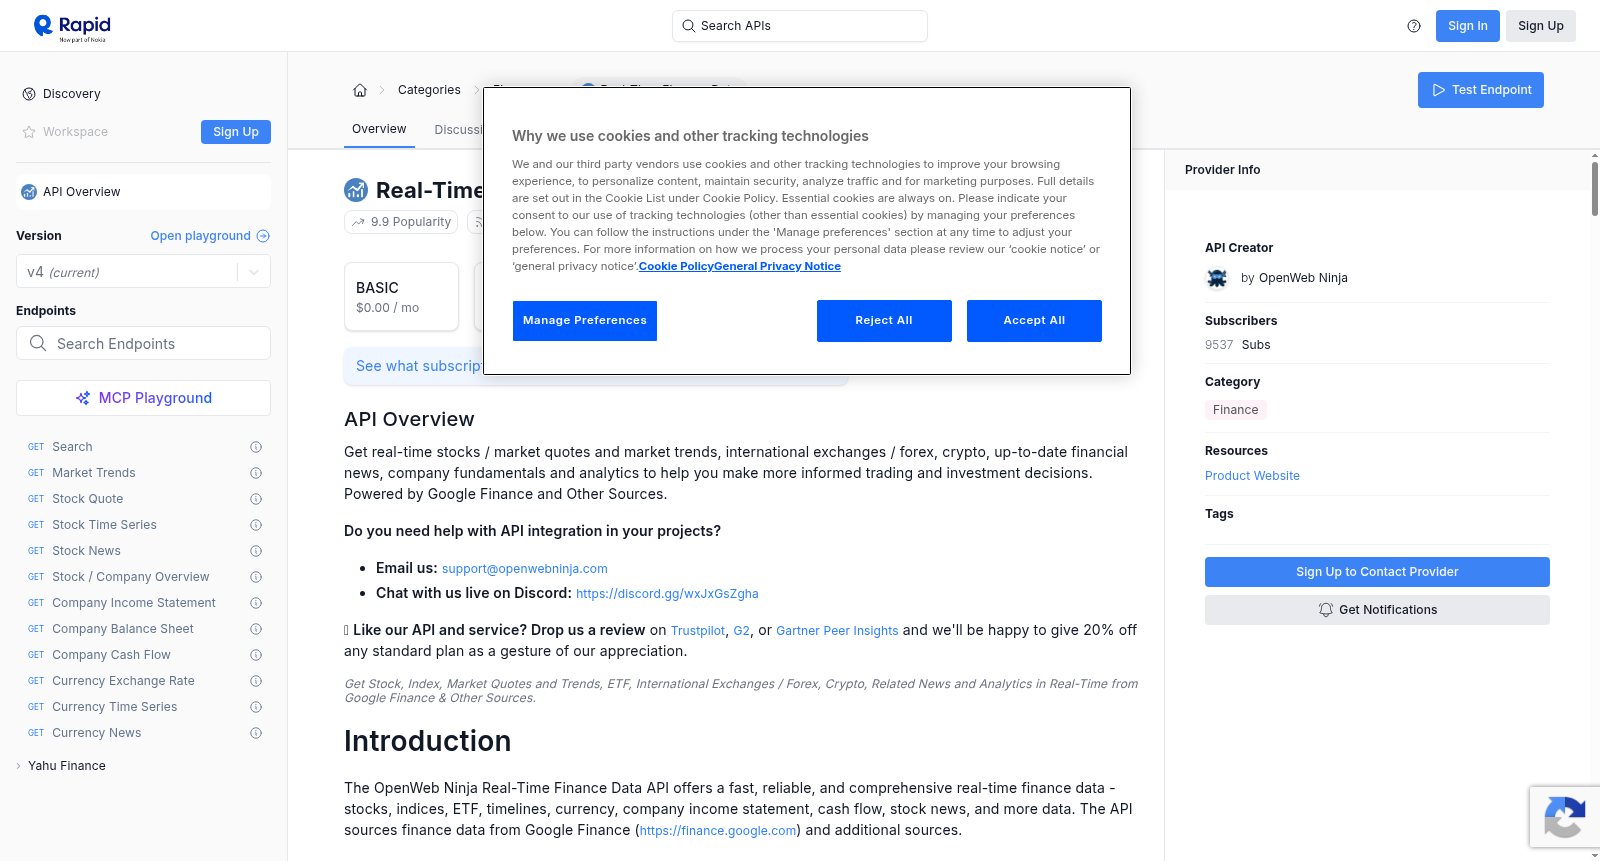Click the Workspace star icon
This screenshot has height=861, width=1600.
pyautogui.click(x=29, y=132)
